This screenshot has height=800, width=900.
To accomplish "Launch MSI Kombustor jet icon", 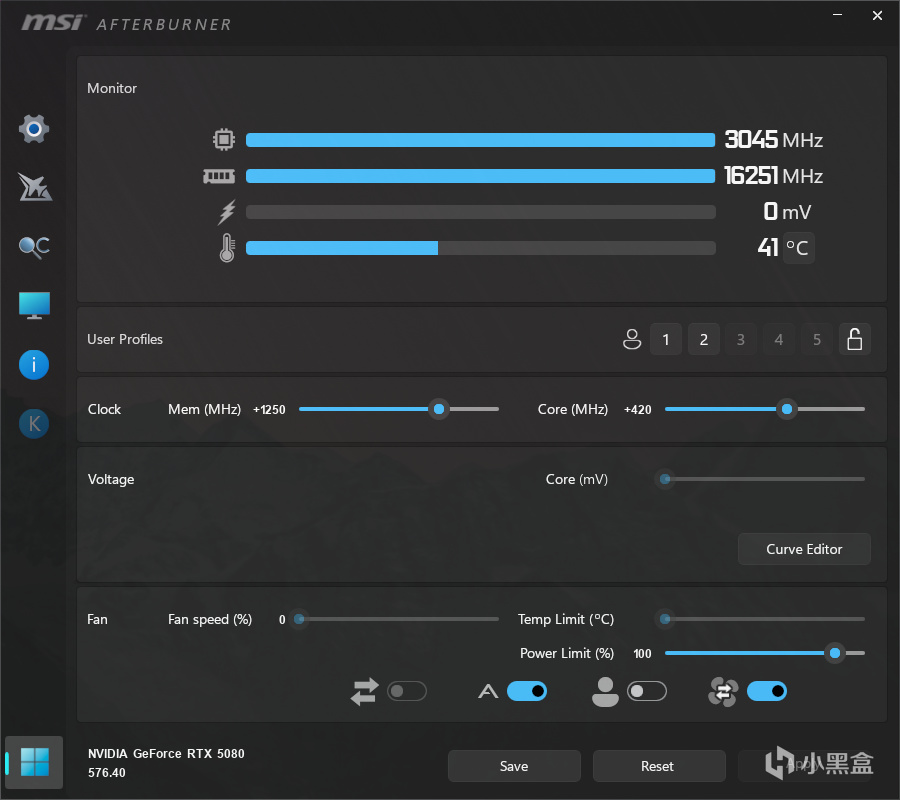I will point(34,187).
